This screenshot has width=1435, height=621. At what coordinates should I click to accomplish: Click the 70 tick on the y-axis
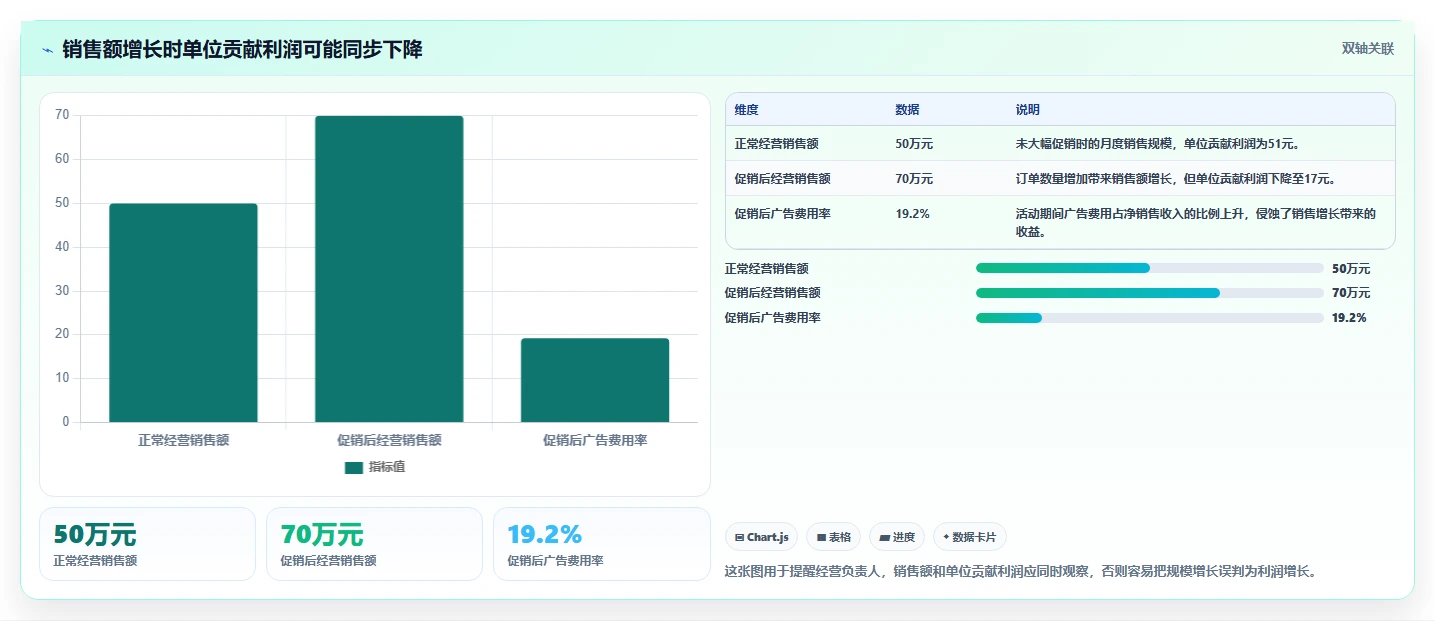click(x=62, y=115)
